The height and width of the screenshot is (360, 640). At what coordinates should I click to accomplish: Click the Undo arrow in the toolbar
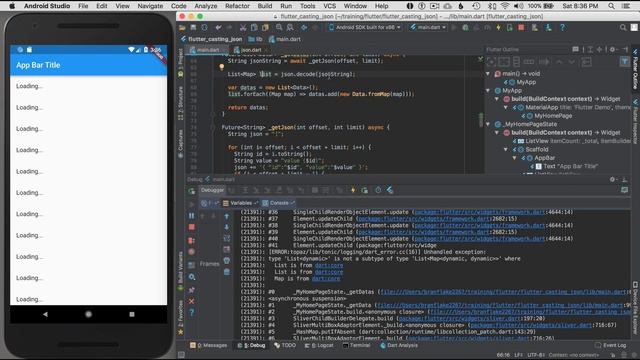pos(218,27)
